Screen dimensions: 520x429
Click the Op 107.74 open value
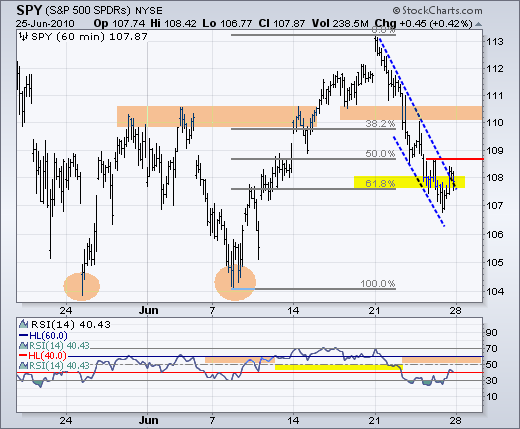pos(119,24)
